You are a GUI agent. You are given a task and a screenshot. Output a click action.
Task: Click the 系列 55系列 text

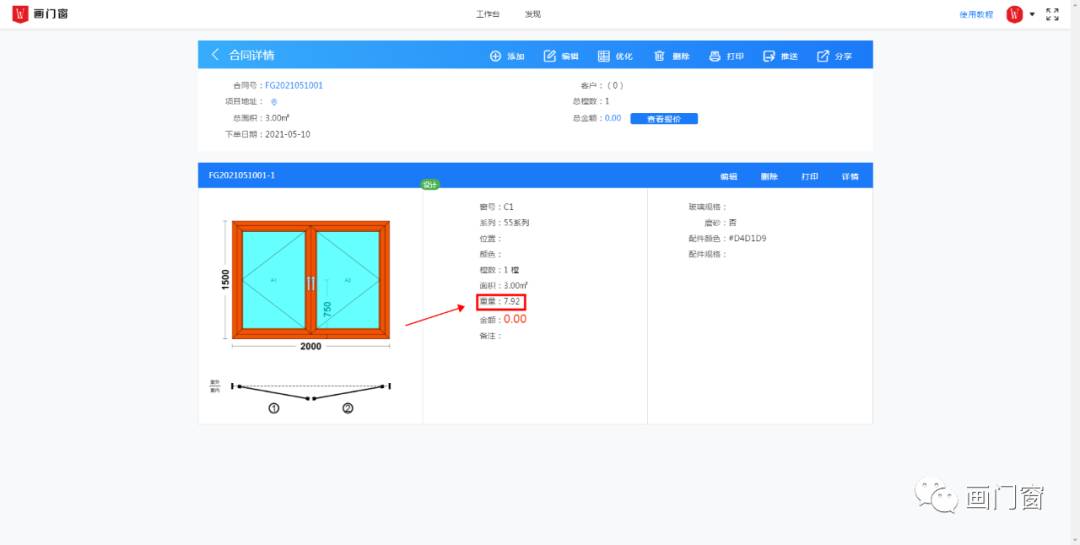tap(504, 223)
